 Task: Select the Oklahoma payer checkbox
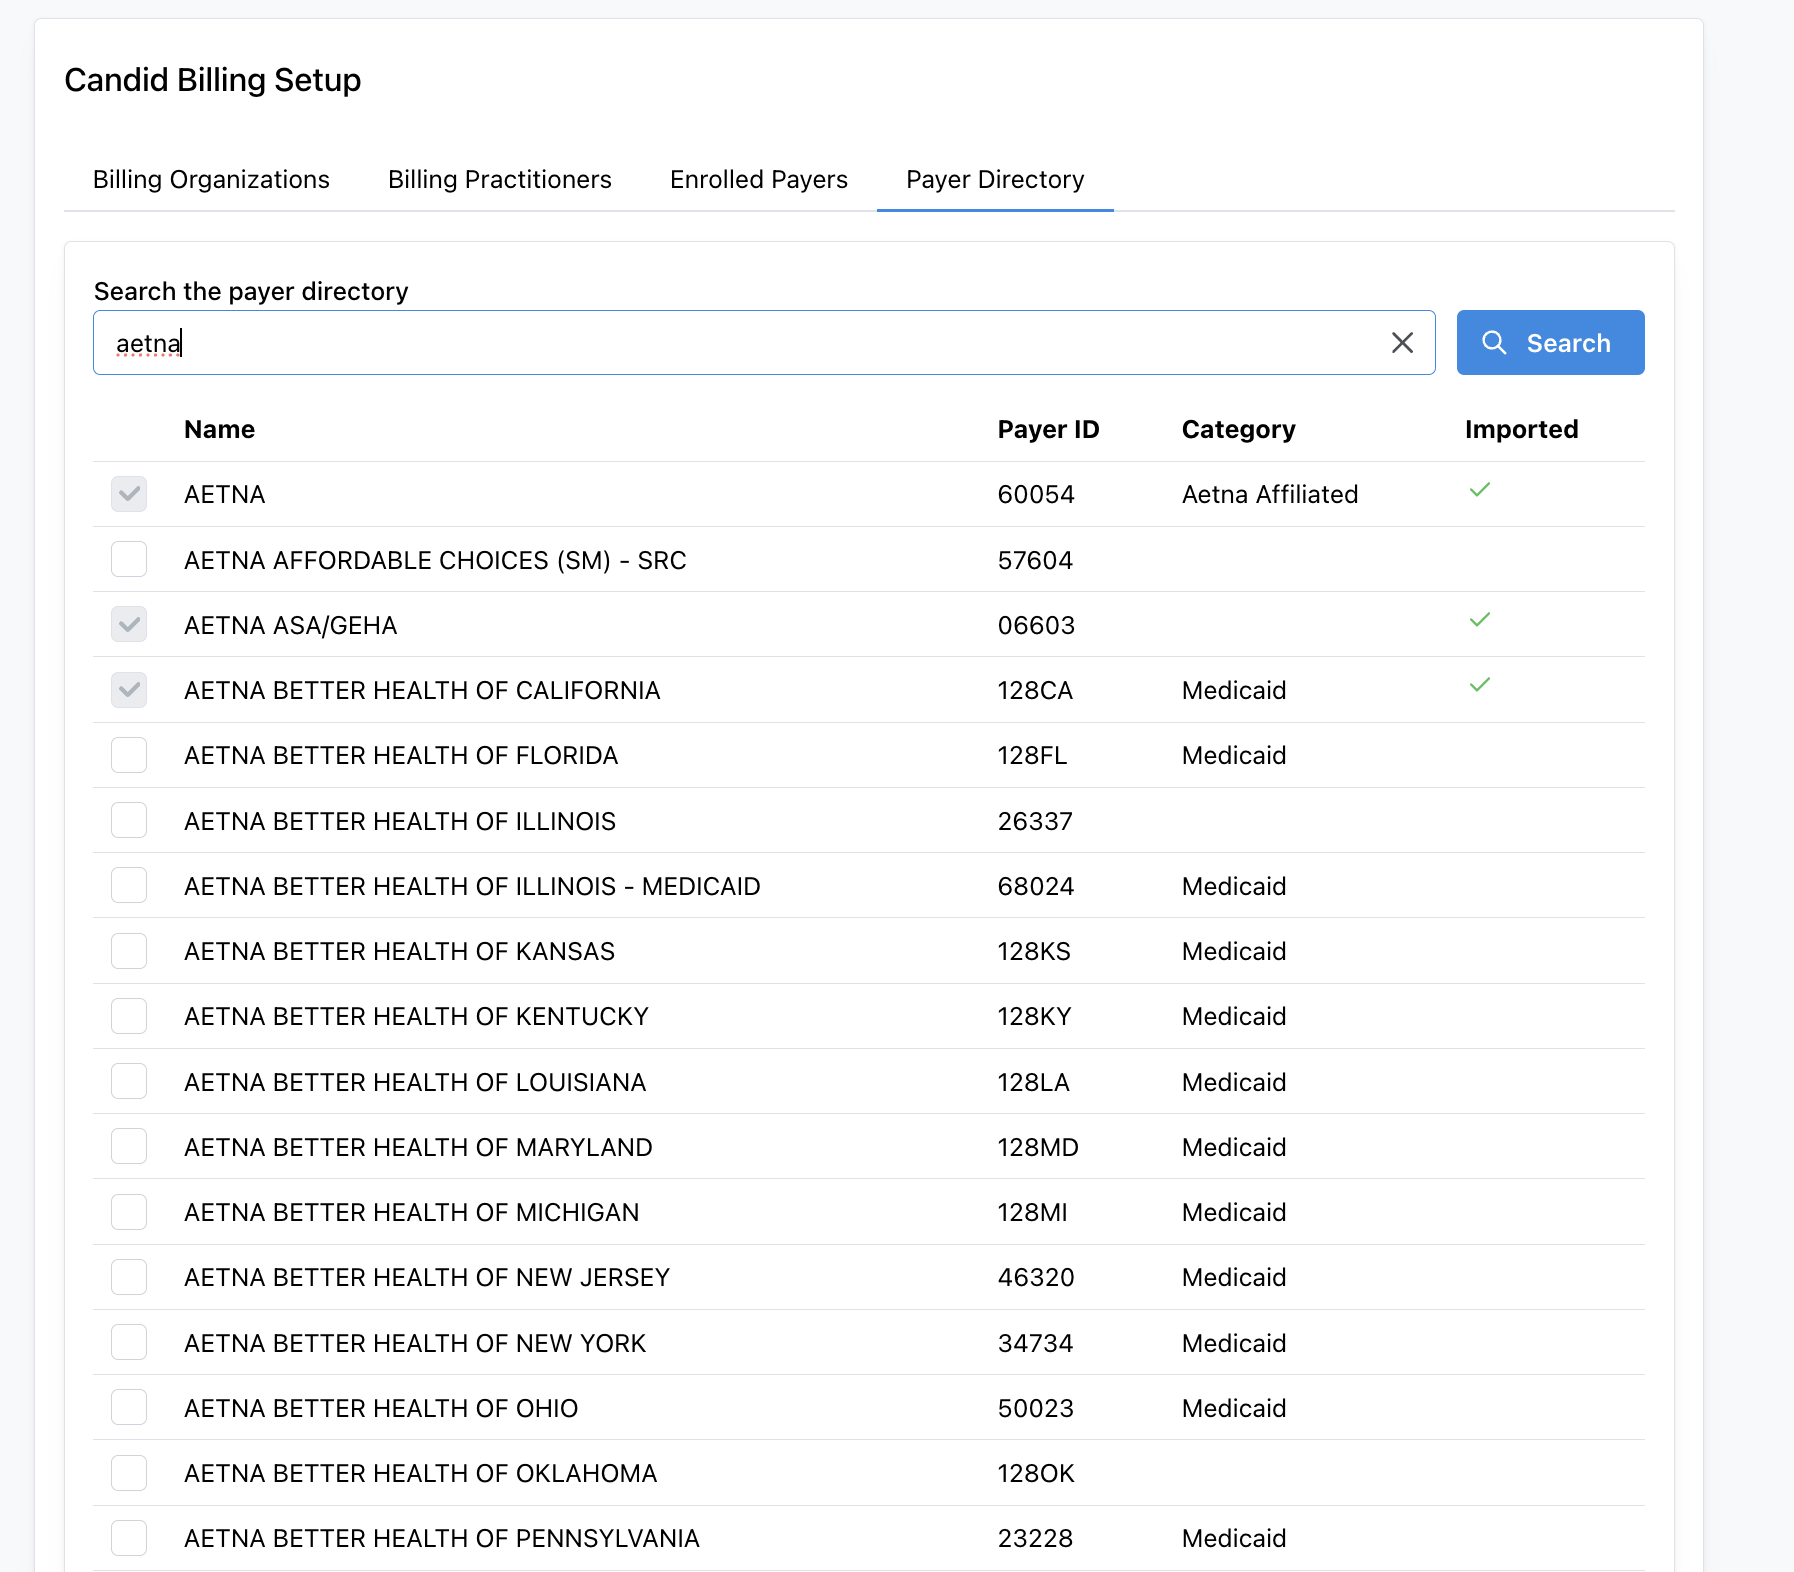[129, 1473]
